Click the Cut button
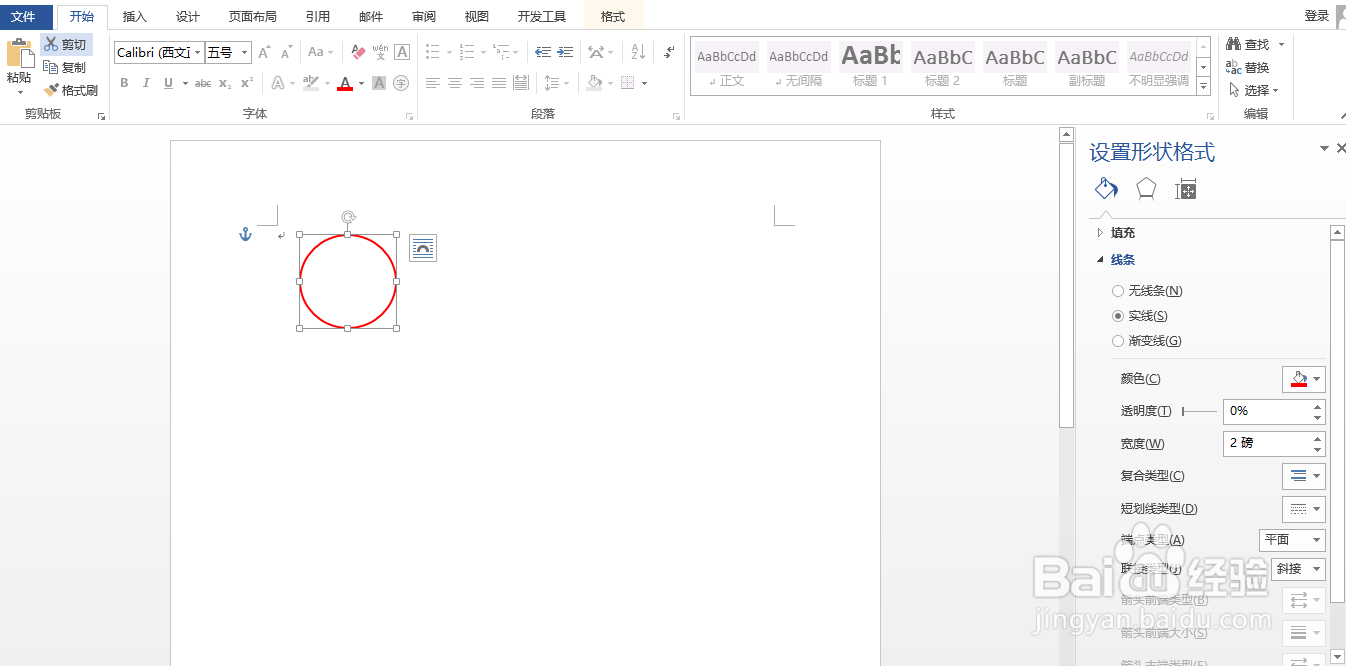The height and width of the screenshot is (666, 1346). [66, 45]
